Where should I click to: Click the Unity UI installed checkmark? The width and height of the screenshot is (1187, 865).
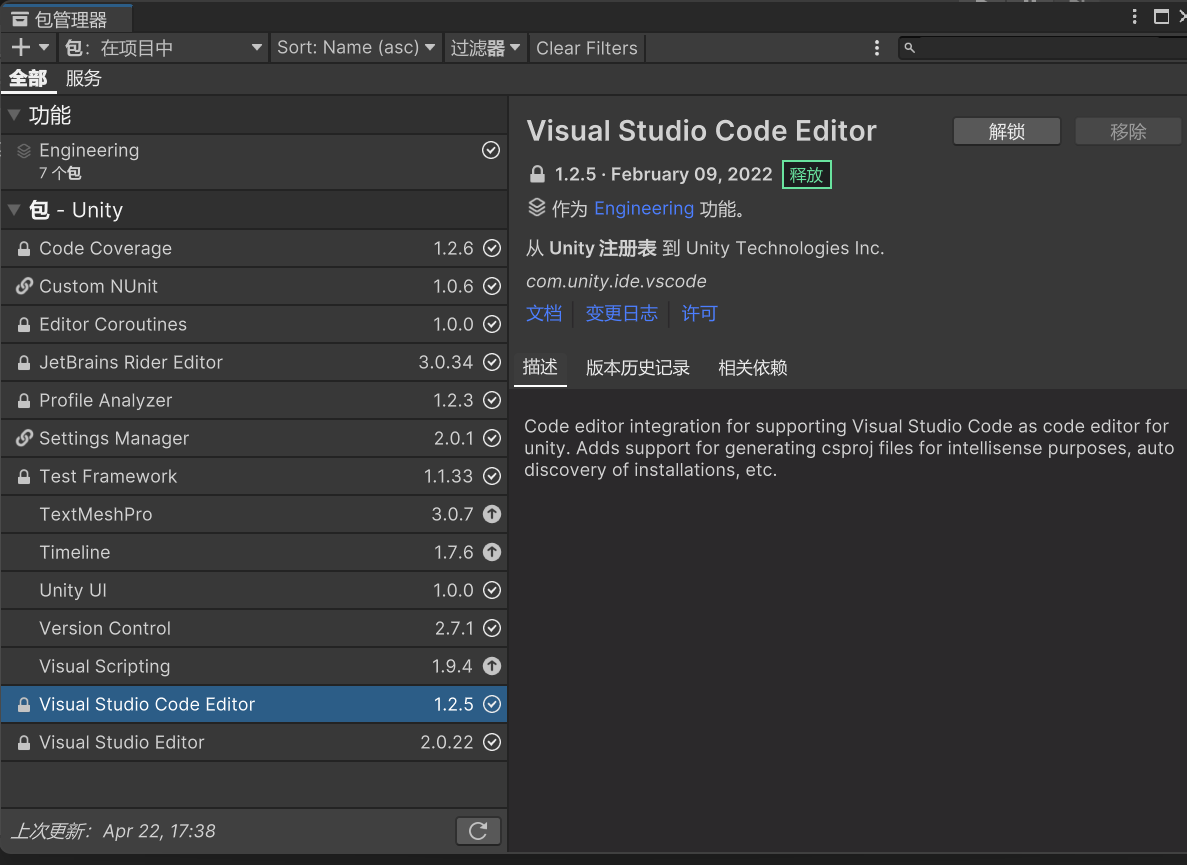pyautogui.click(x=492, y=590)
